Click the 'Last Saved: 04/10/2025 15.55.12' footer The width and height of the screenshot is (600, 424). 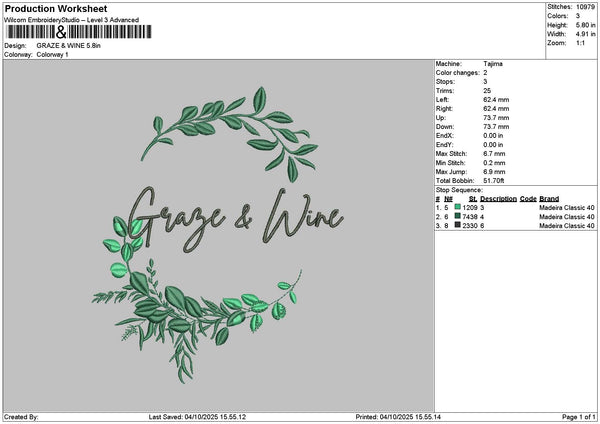(197, 417)
